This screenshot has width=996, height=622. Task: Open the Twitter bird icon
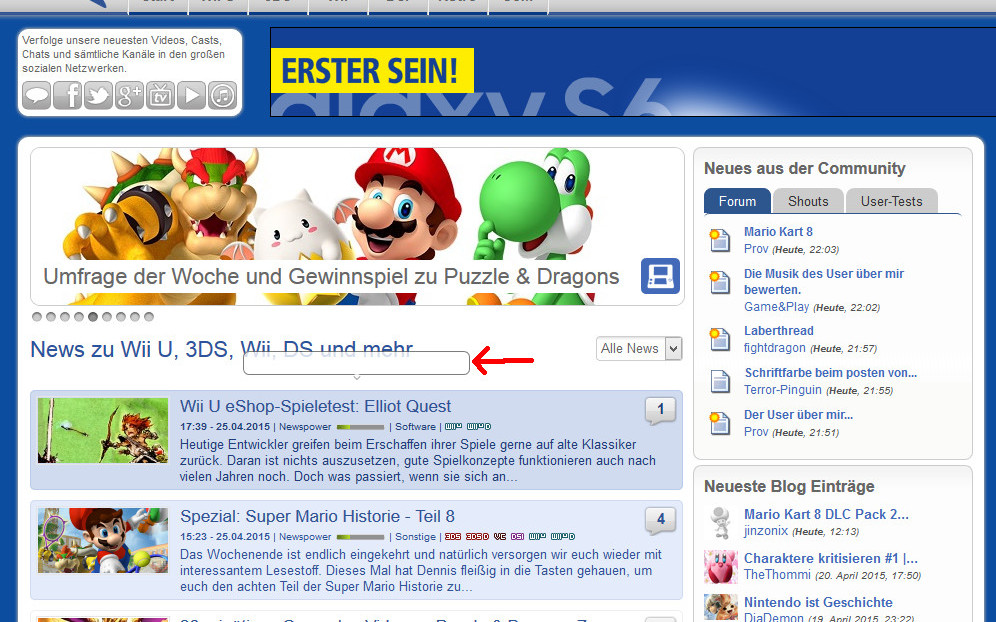click(x=98, y=95)
